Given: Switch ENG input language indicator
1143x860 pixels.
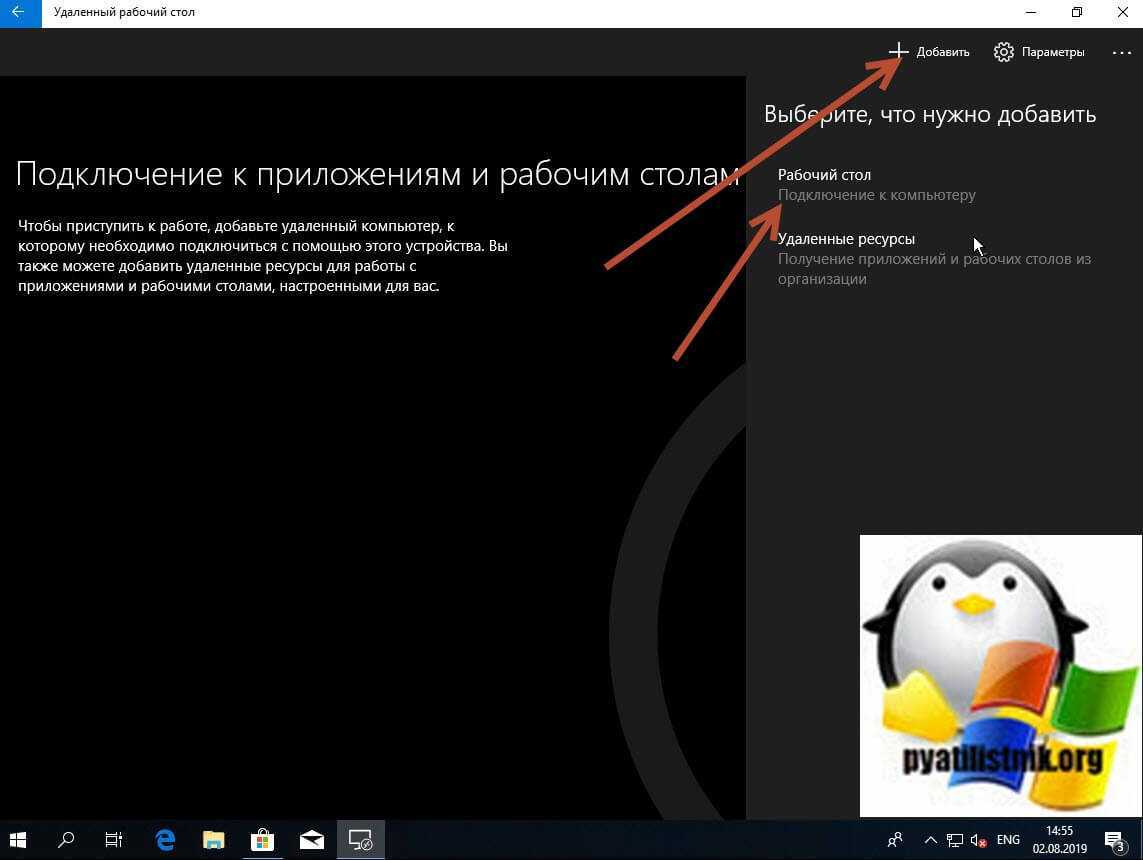Looking at the screenshot, I should tap(1008, 840).
